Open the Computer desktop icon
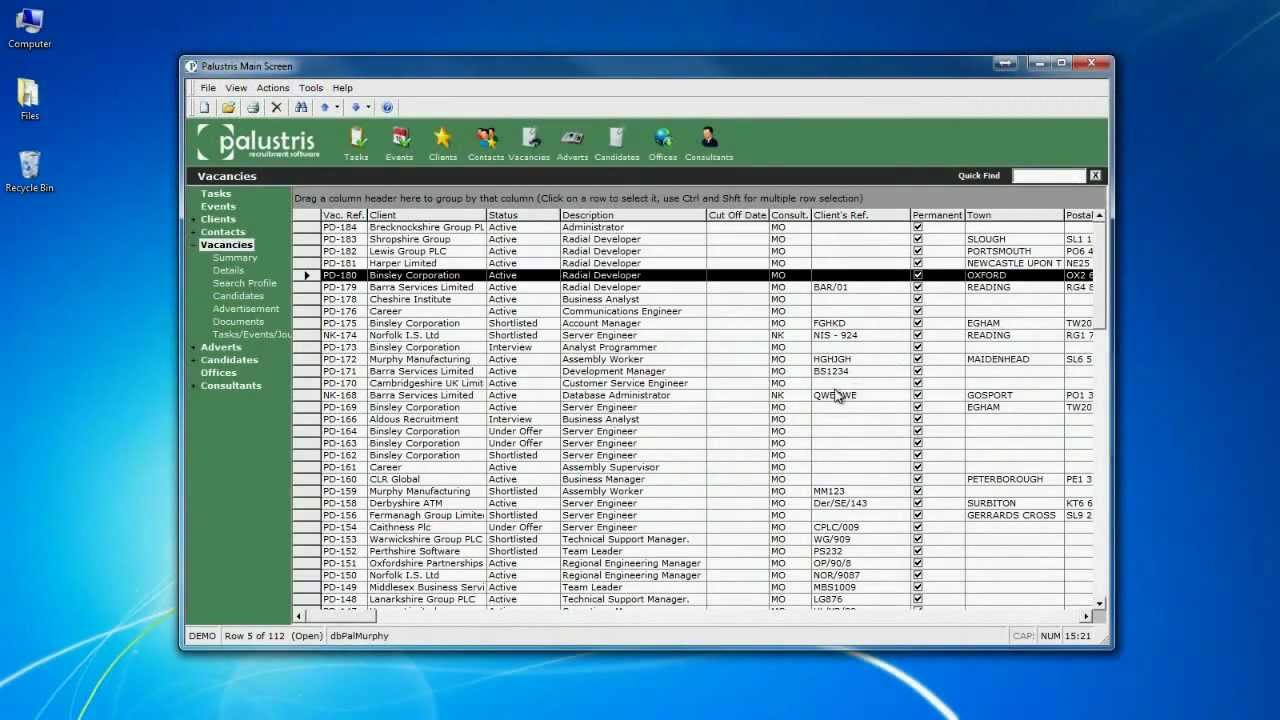The height and width of the screenshot is (720, 1280). [30, 29]
